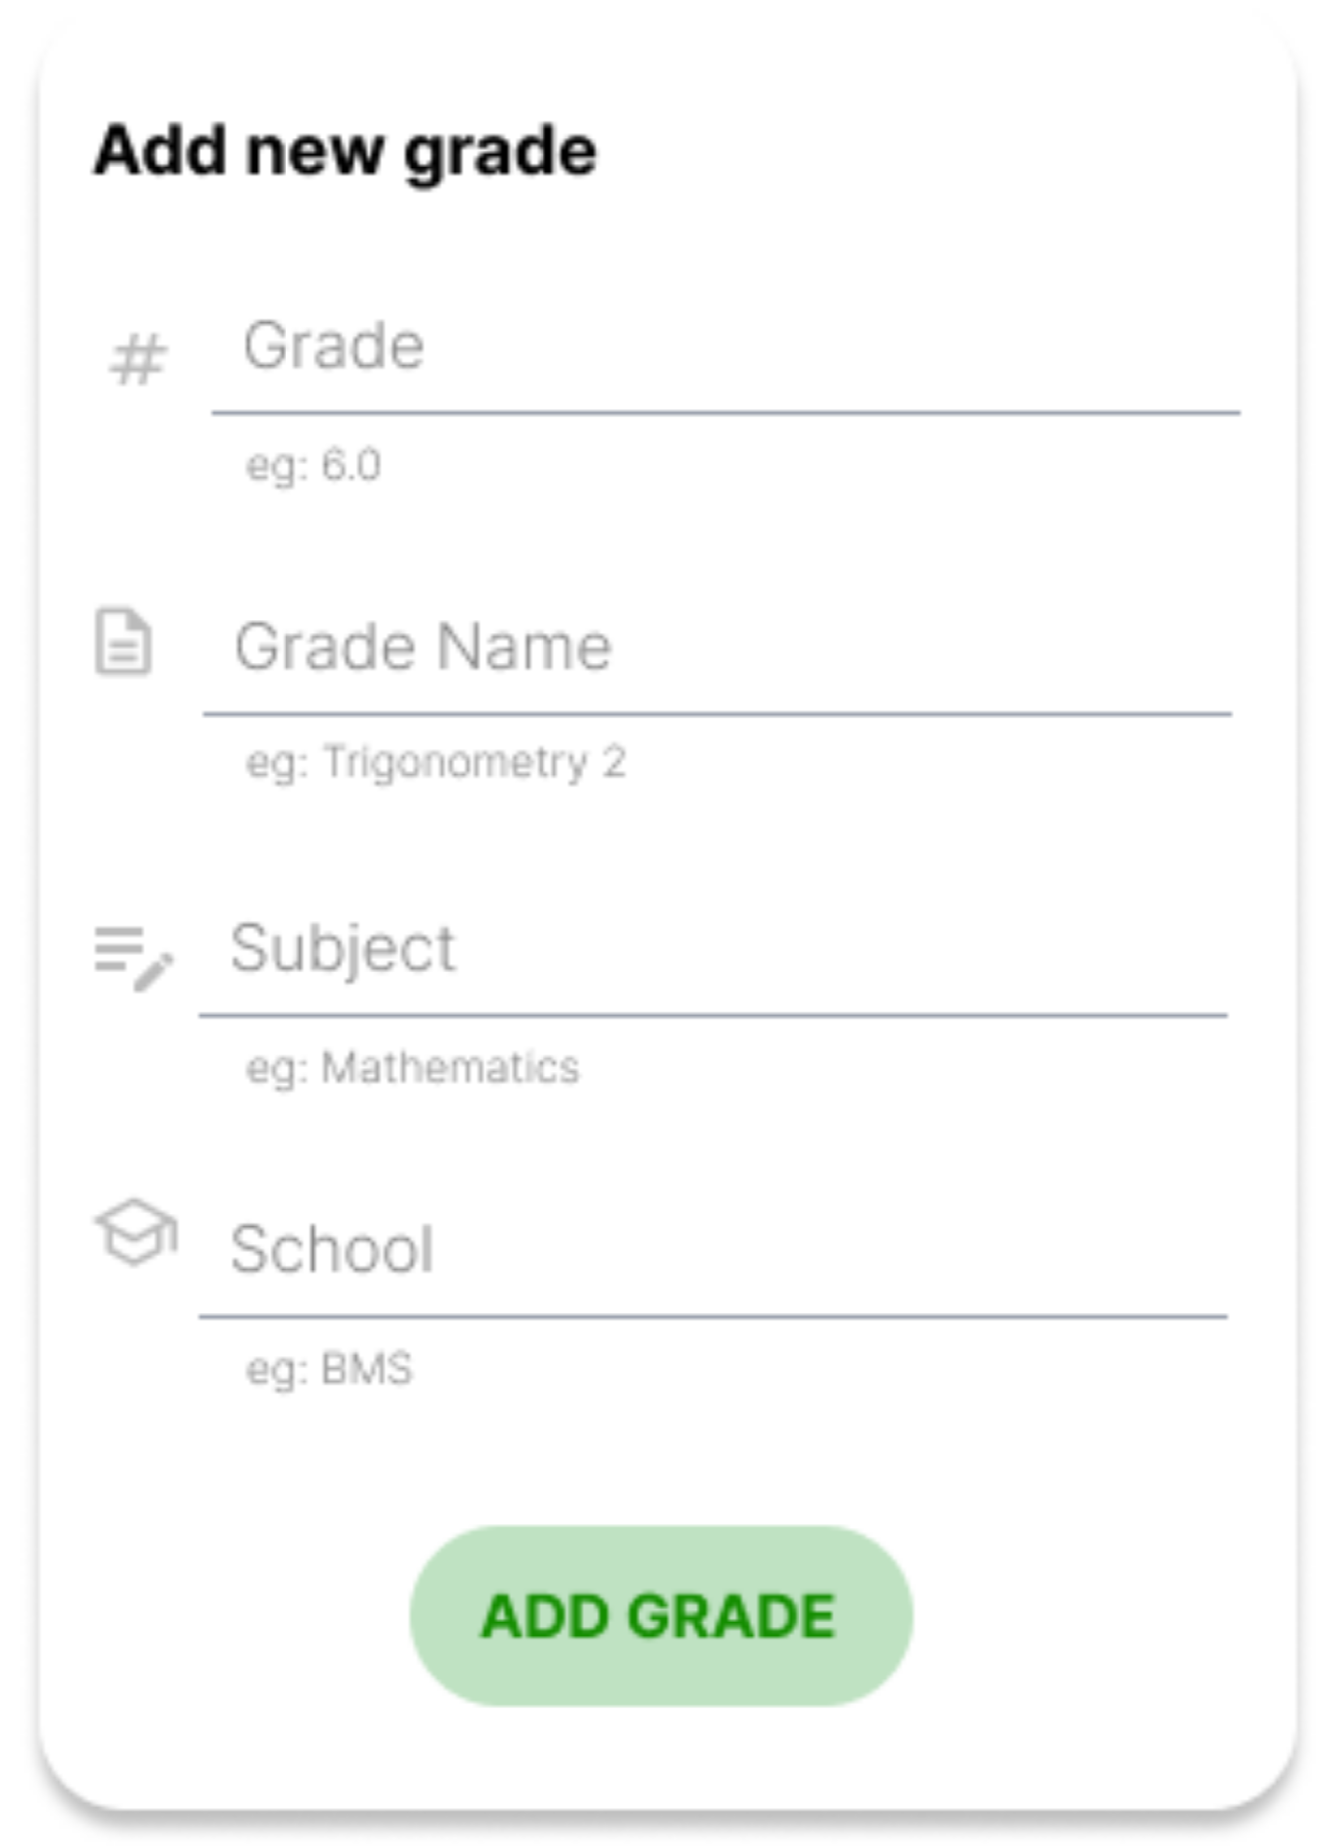Click the underline beneath the Grade Name field

717,714
